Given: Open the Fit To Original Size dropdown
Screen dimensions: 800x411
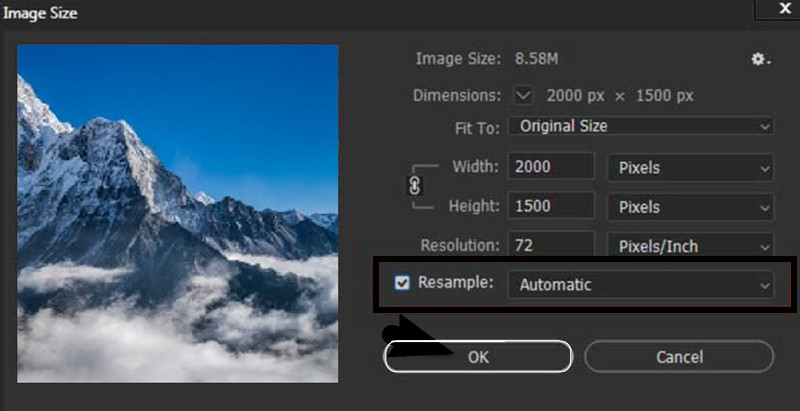Looking at the screenshot, I should tap(641, 126).
